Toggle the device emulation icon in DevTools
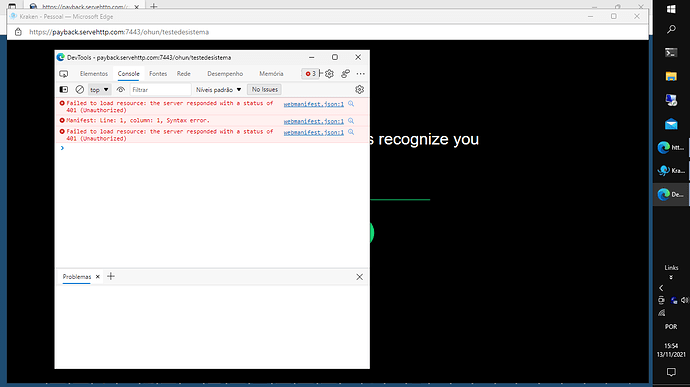 click(63, 74)
